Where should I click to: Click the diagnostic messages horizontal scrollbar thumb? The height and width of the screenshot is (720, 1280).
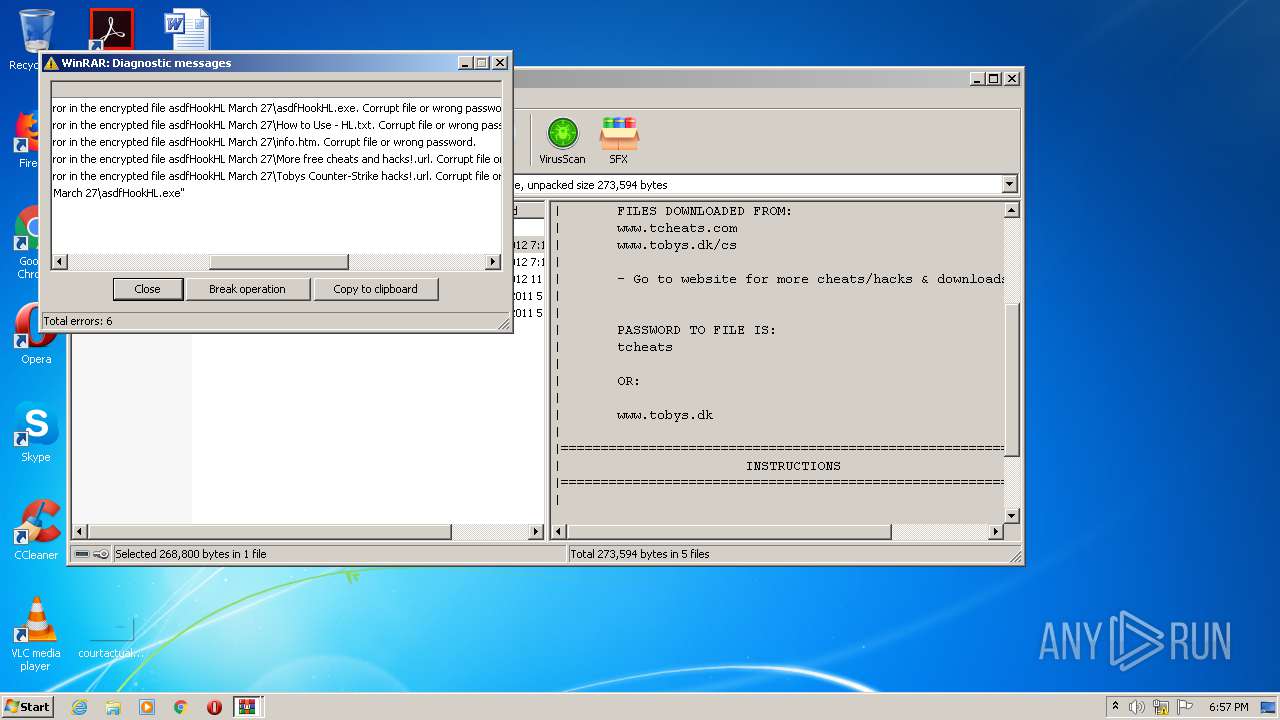tap(278, 262)
